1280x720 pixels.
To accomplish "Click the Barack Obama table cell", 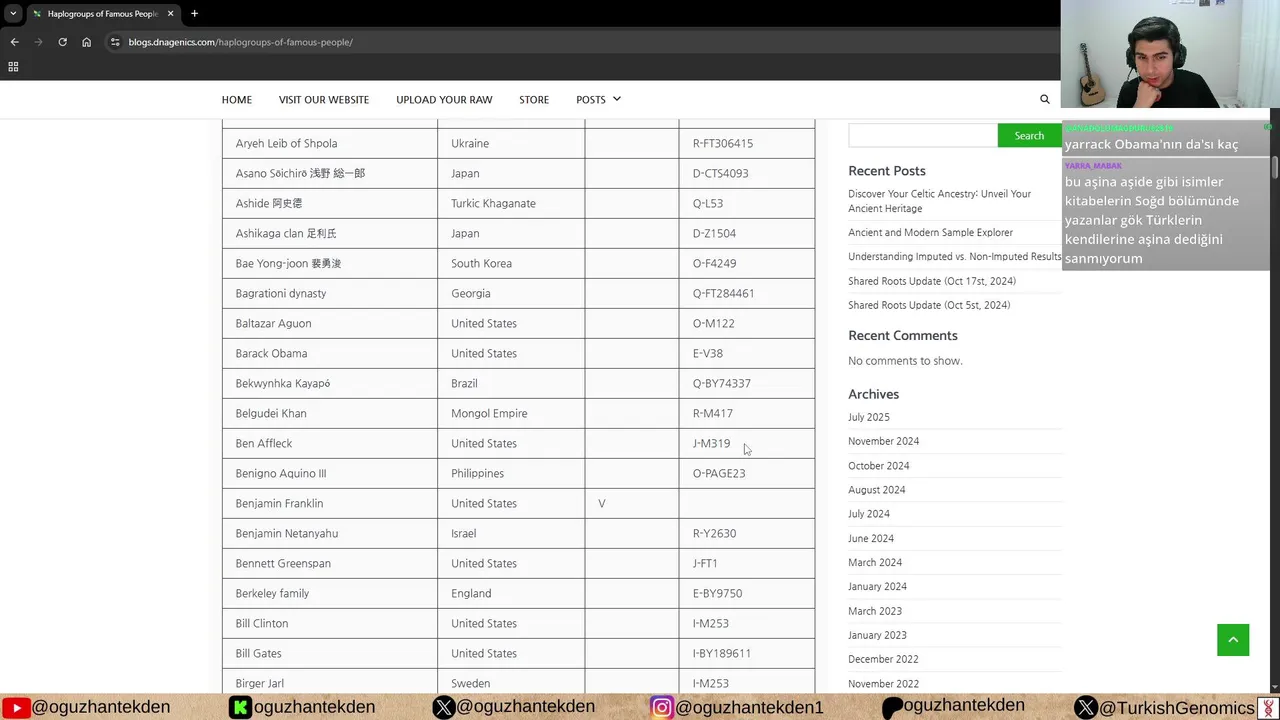I will pos(330,353).
